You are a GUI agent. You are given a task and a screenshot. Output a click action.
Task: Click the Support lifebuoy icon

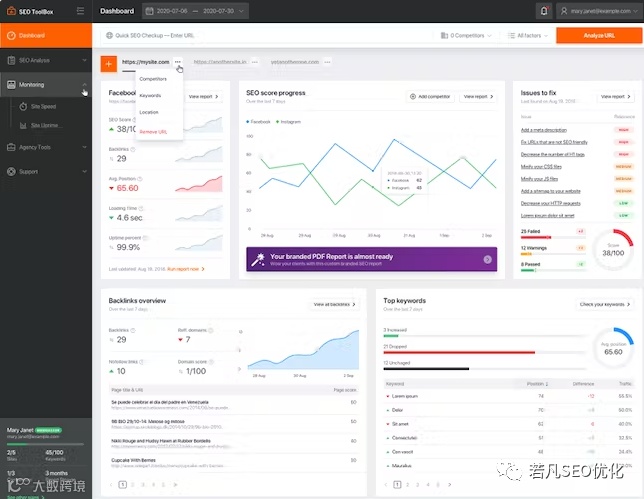coord(11,172)
